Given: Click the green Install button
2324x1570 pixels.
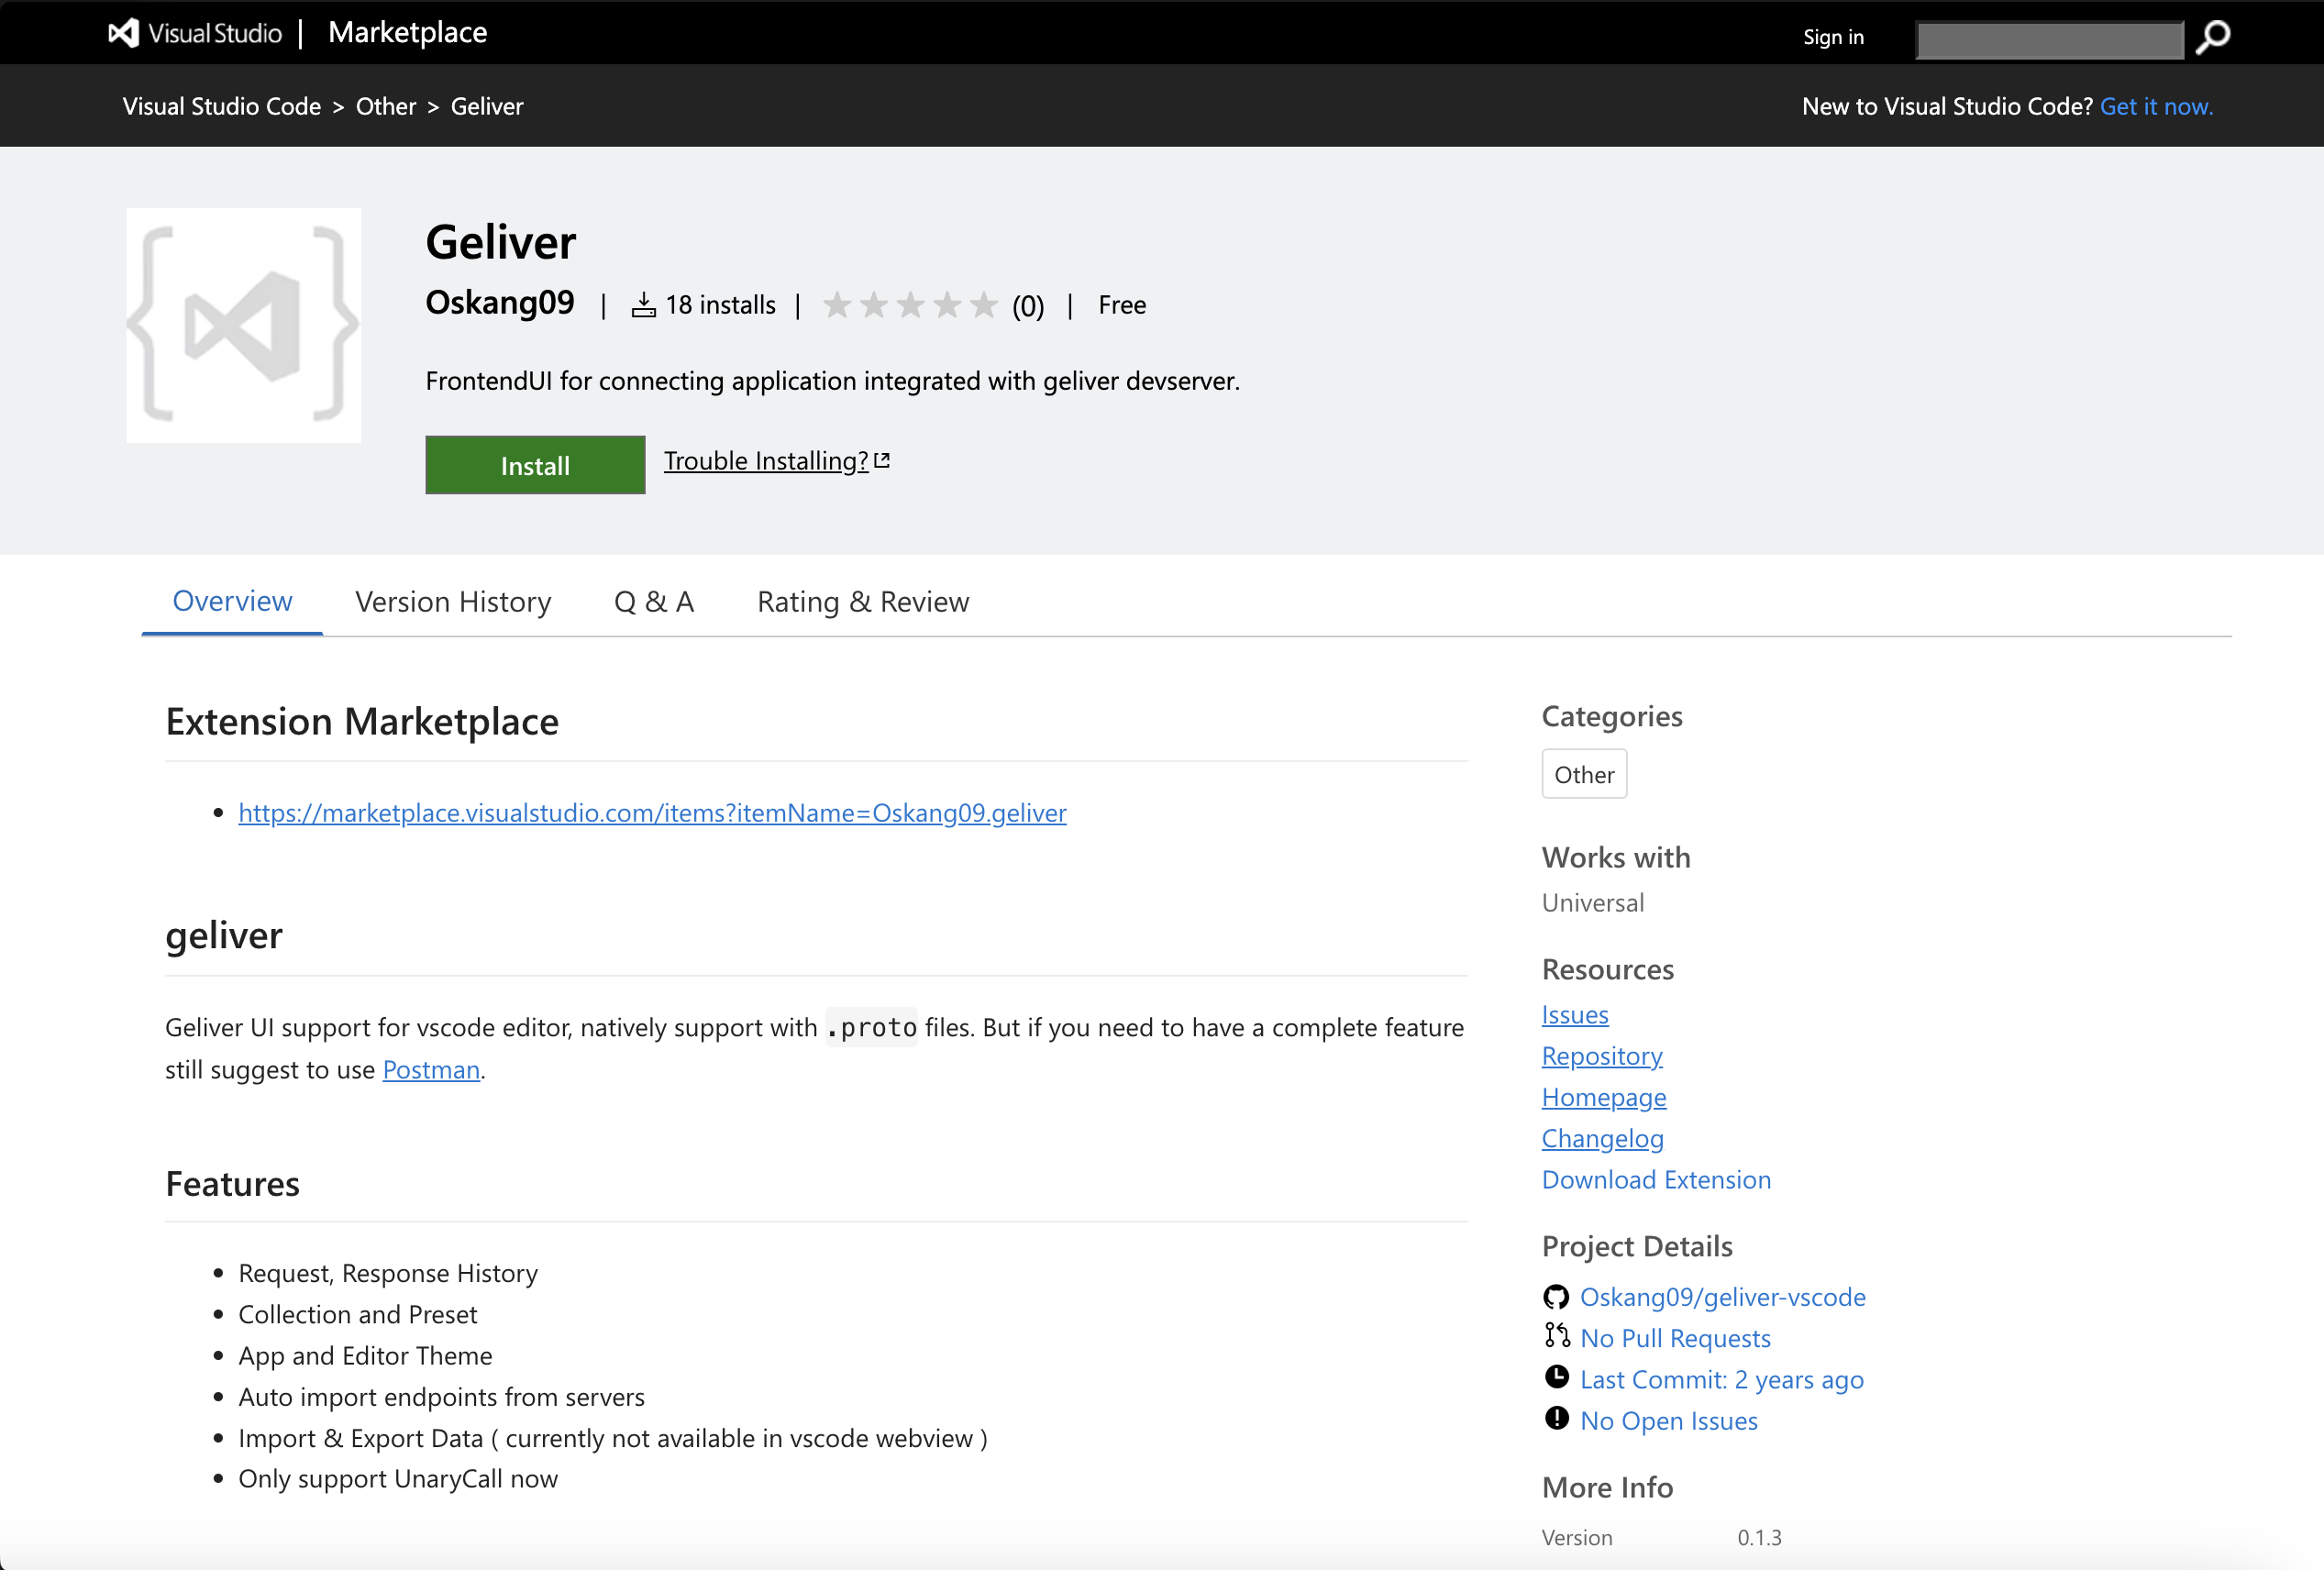Looking at the screenshot, I should [x=535, y=465].
